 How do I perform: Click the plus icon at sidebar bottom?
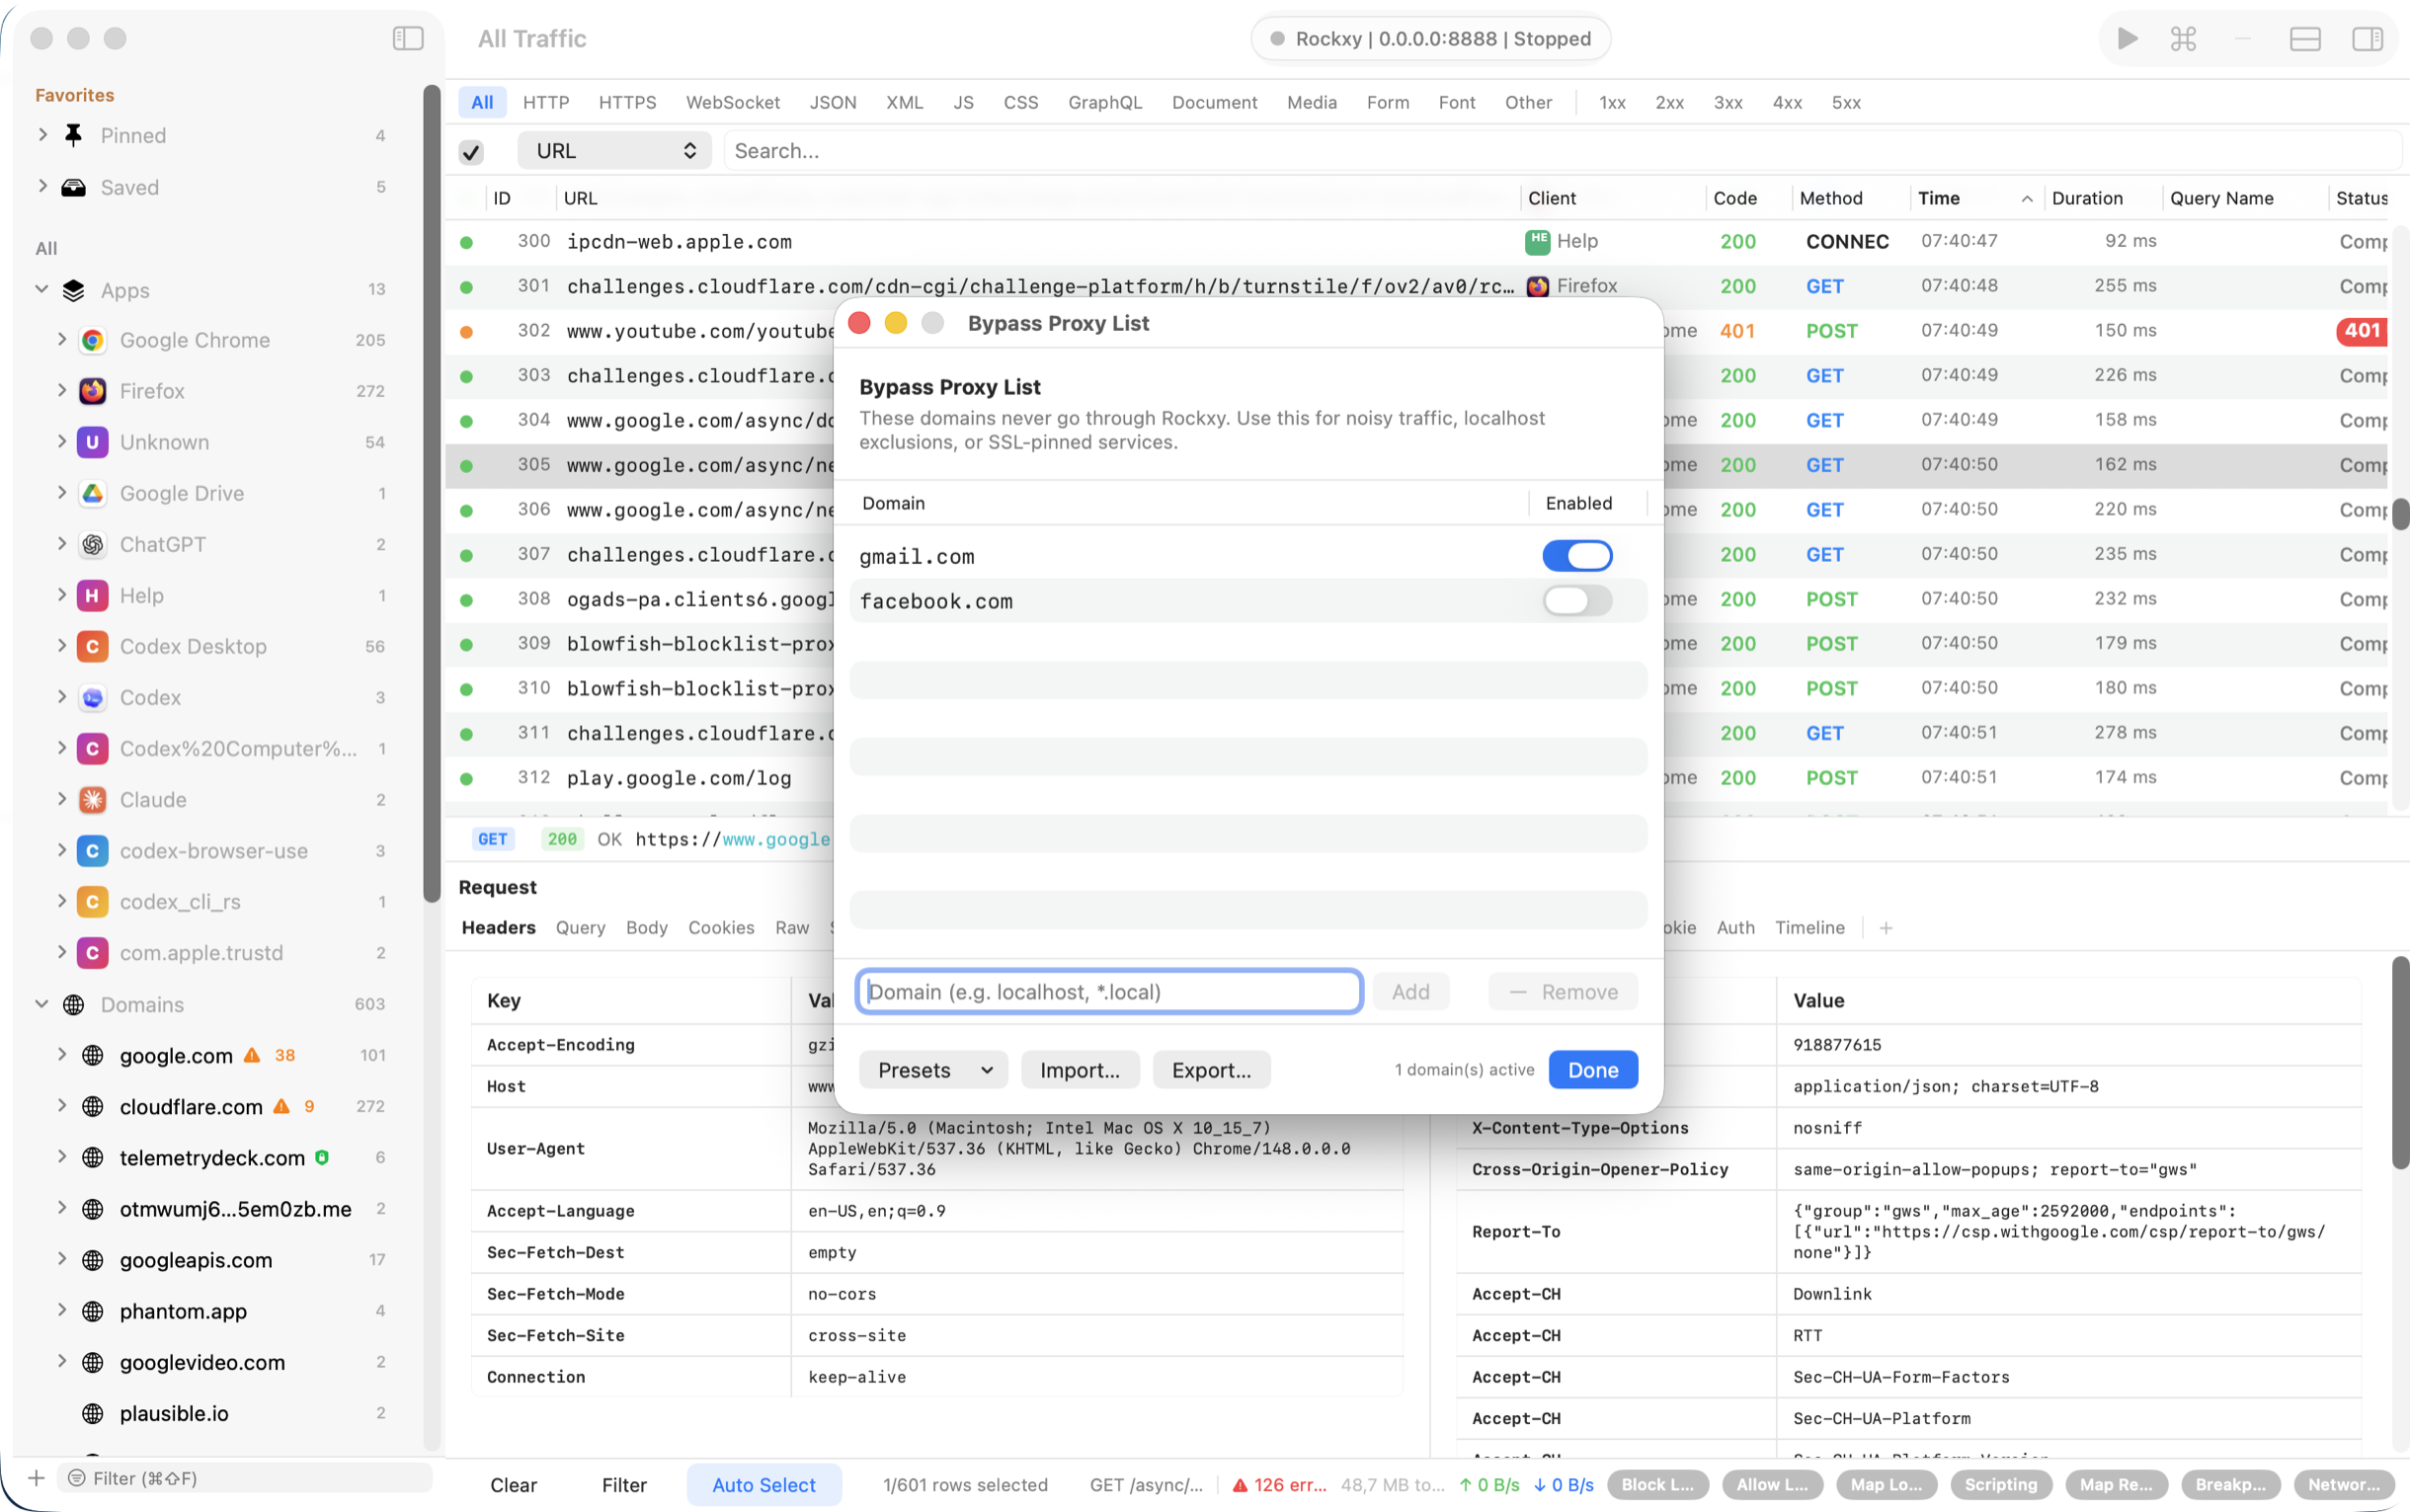click(x=36, y=1478)
